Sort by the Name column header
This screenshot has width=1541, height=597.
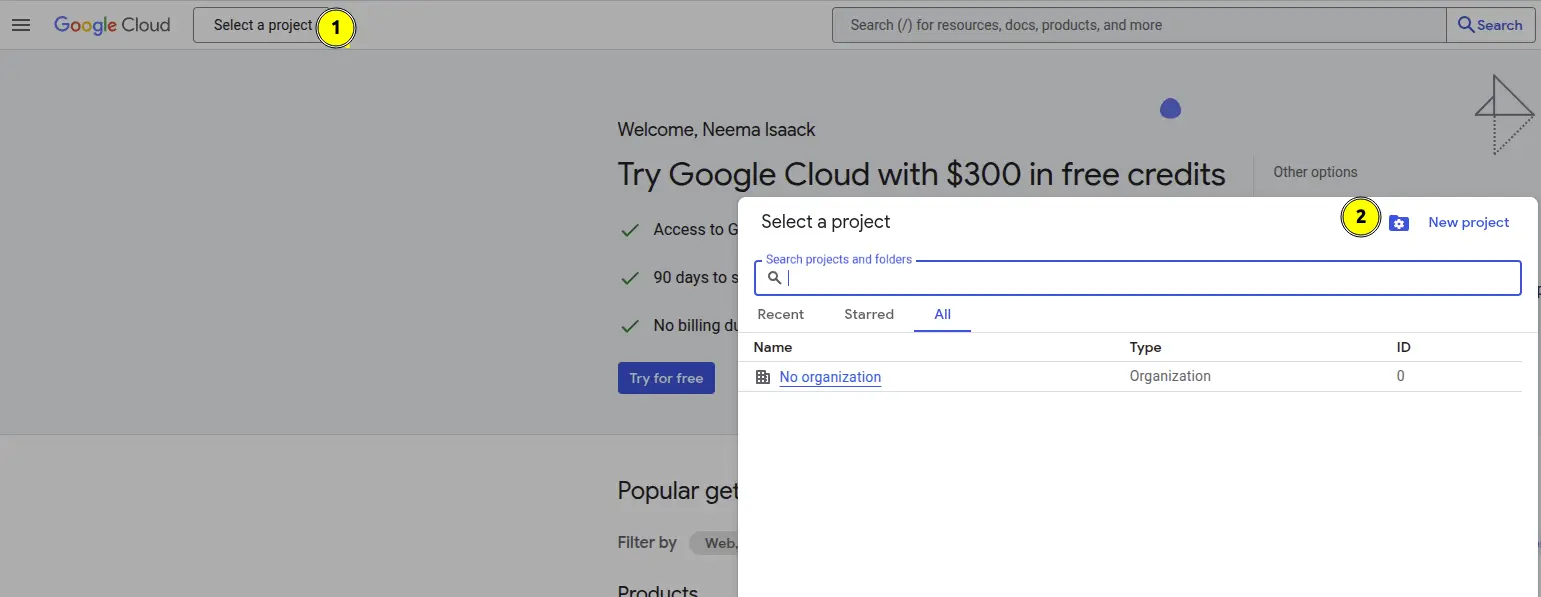point(772,347)
